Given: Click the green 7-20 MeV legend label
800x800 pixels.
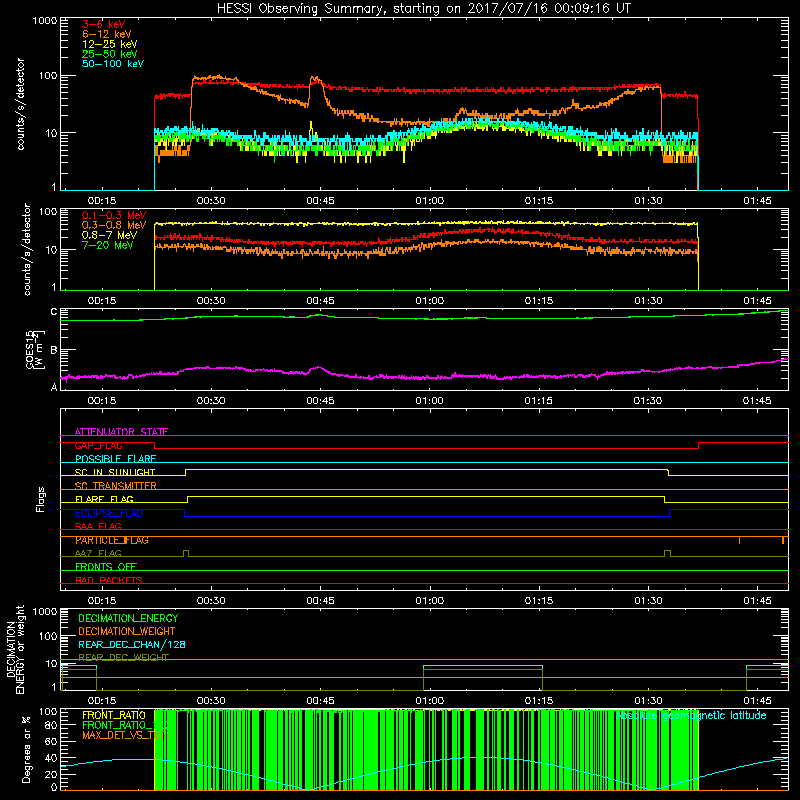Looking at the screenshot, I should 107,245.
